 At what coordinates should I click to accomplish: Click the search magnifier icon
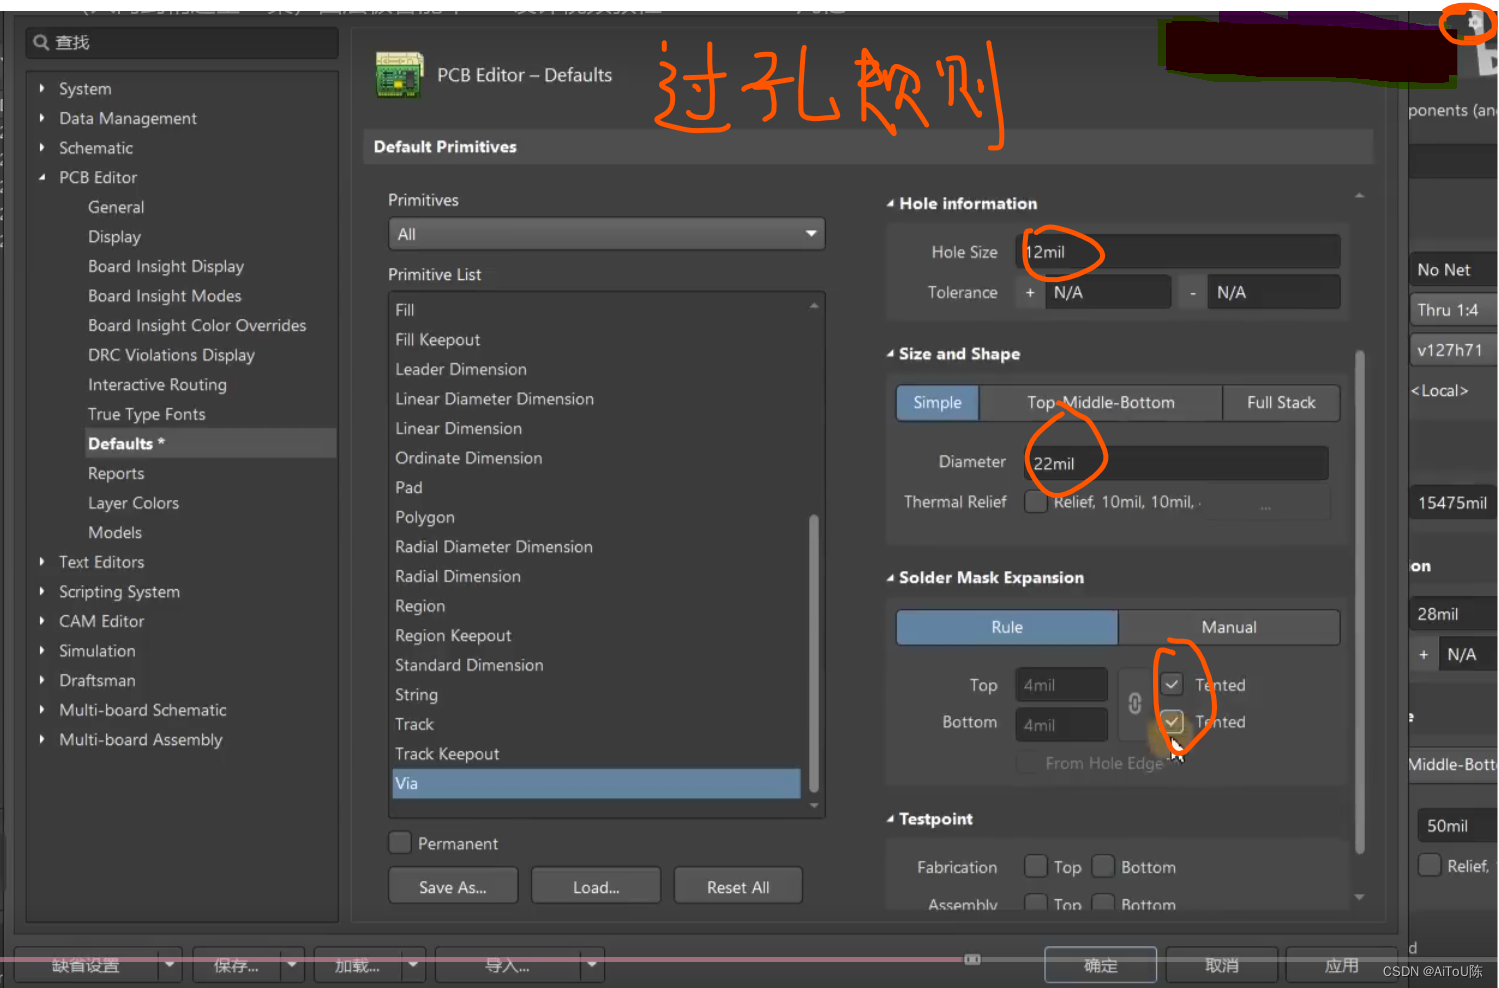[x=41, y=43]
